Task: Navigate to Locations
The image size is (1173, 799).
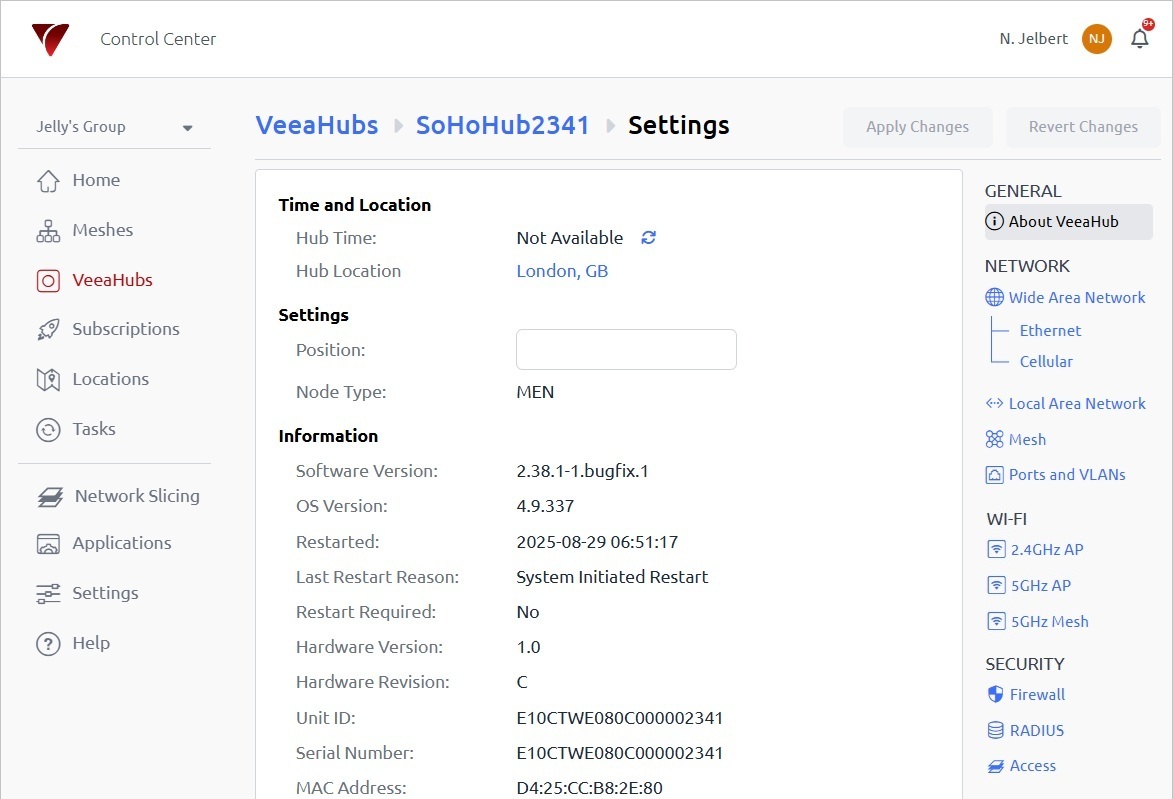Action: 111,380
